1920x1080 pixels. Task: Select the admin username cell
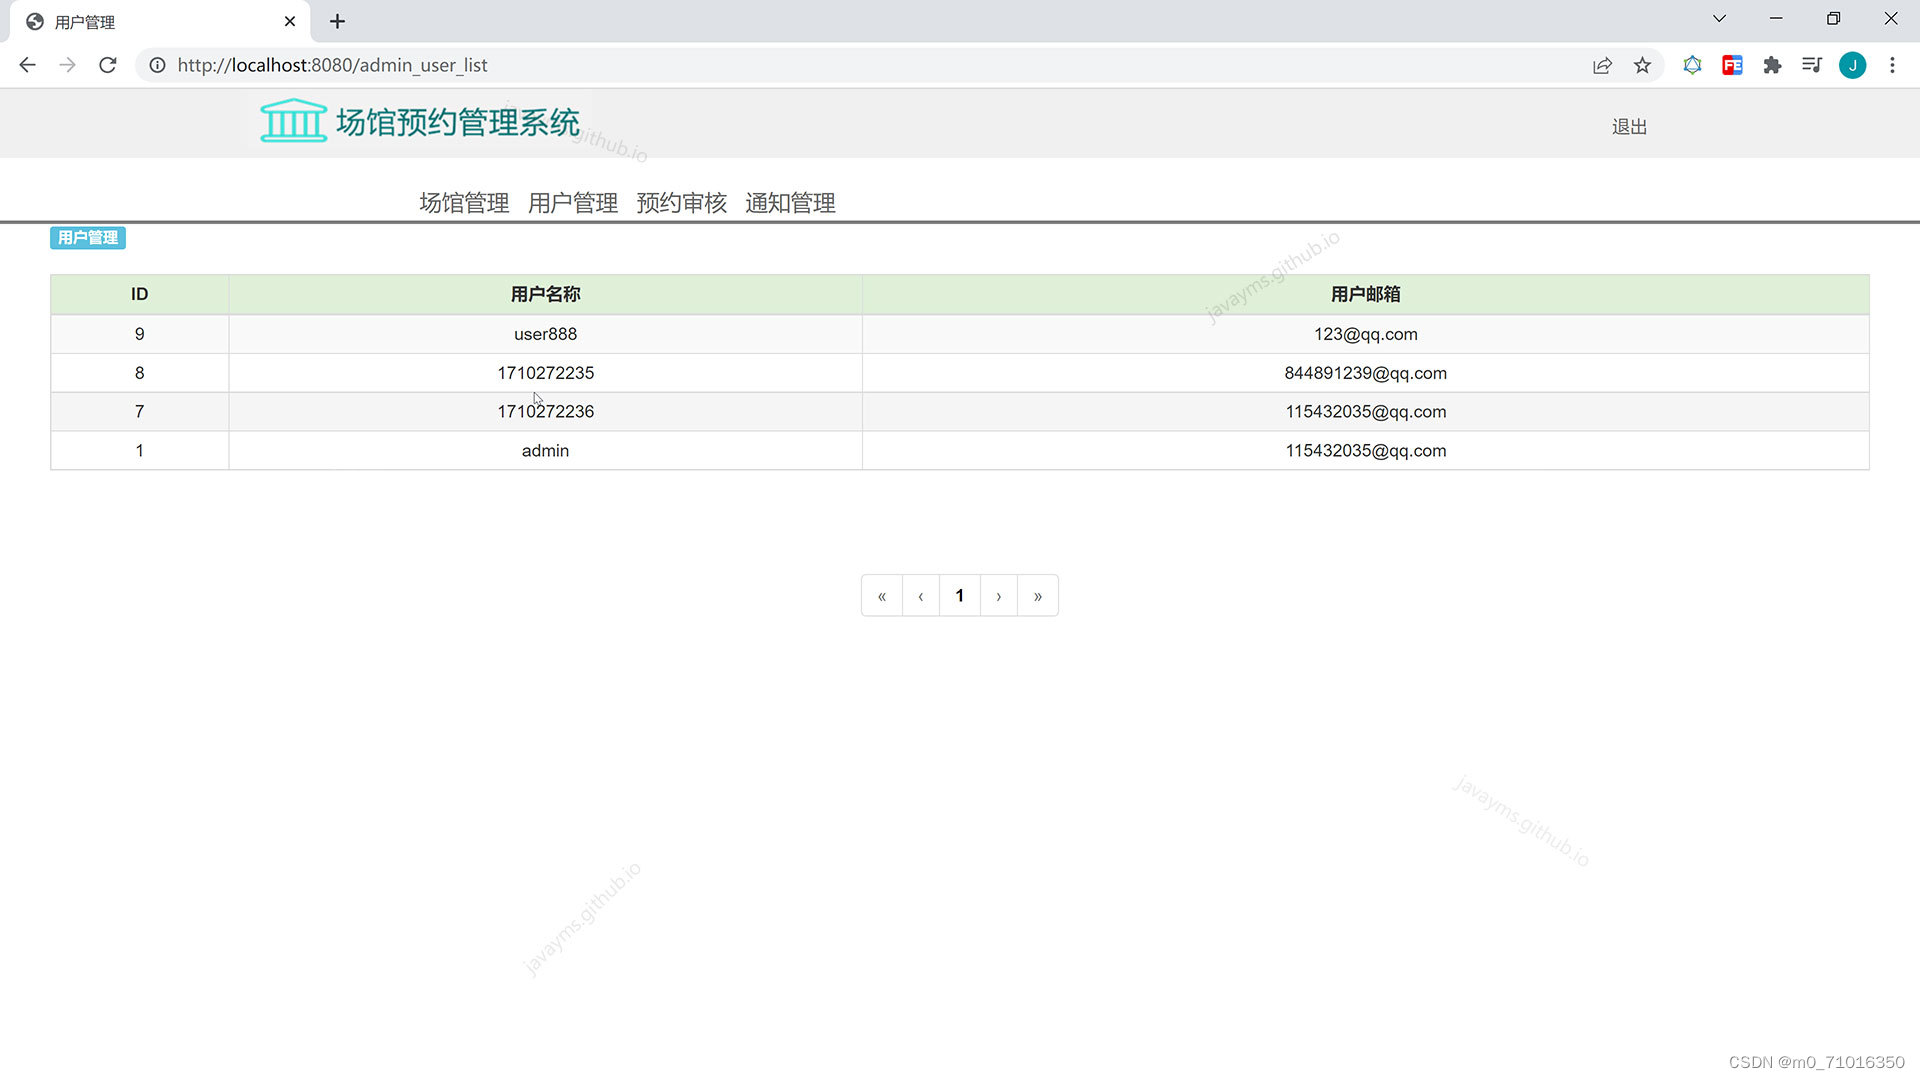pos(545,451)
